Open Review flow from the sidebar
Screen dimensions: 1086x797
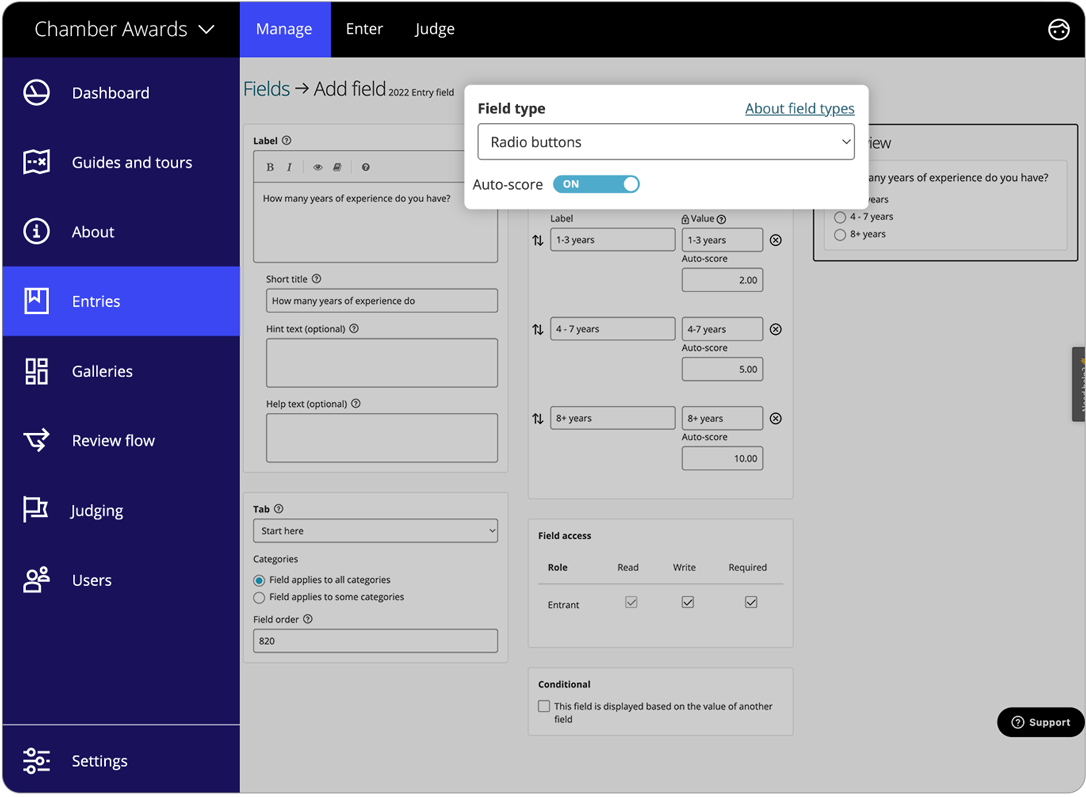pos(112,440)
